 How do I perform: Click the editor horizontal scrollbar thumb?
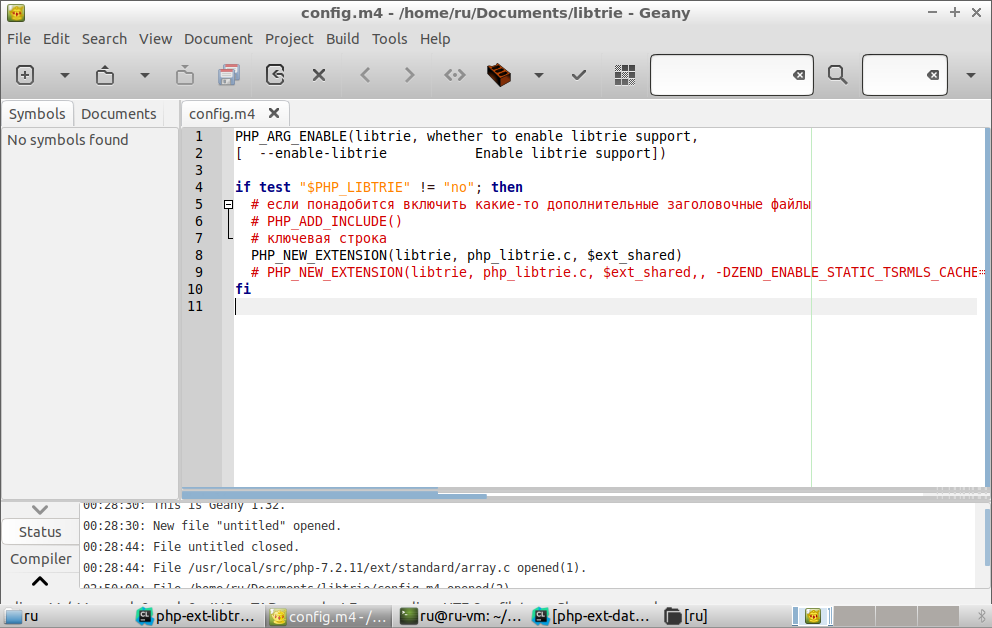334,493
